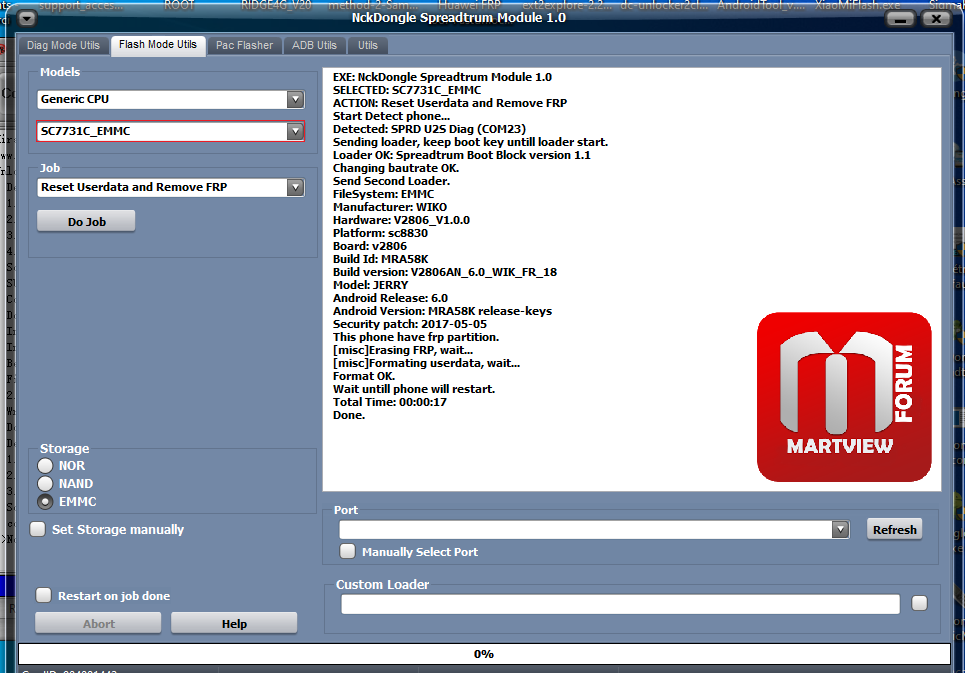Click the 0% progress bar
This screenshot has width=965, height=673.
484,654
